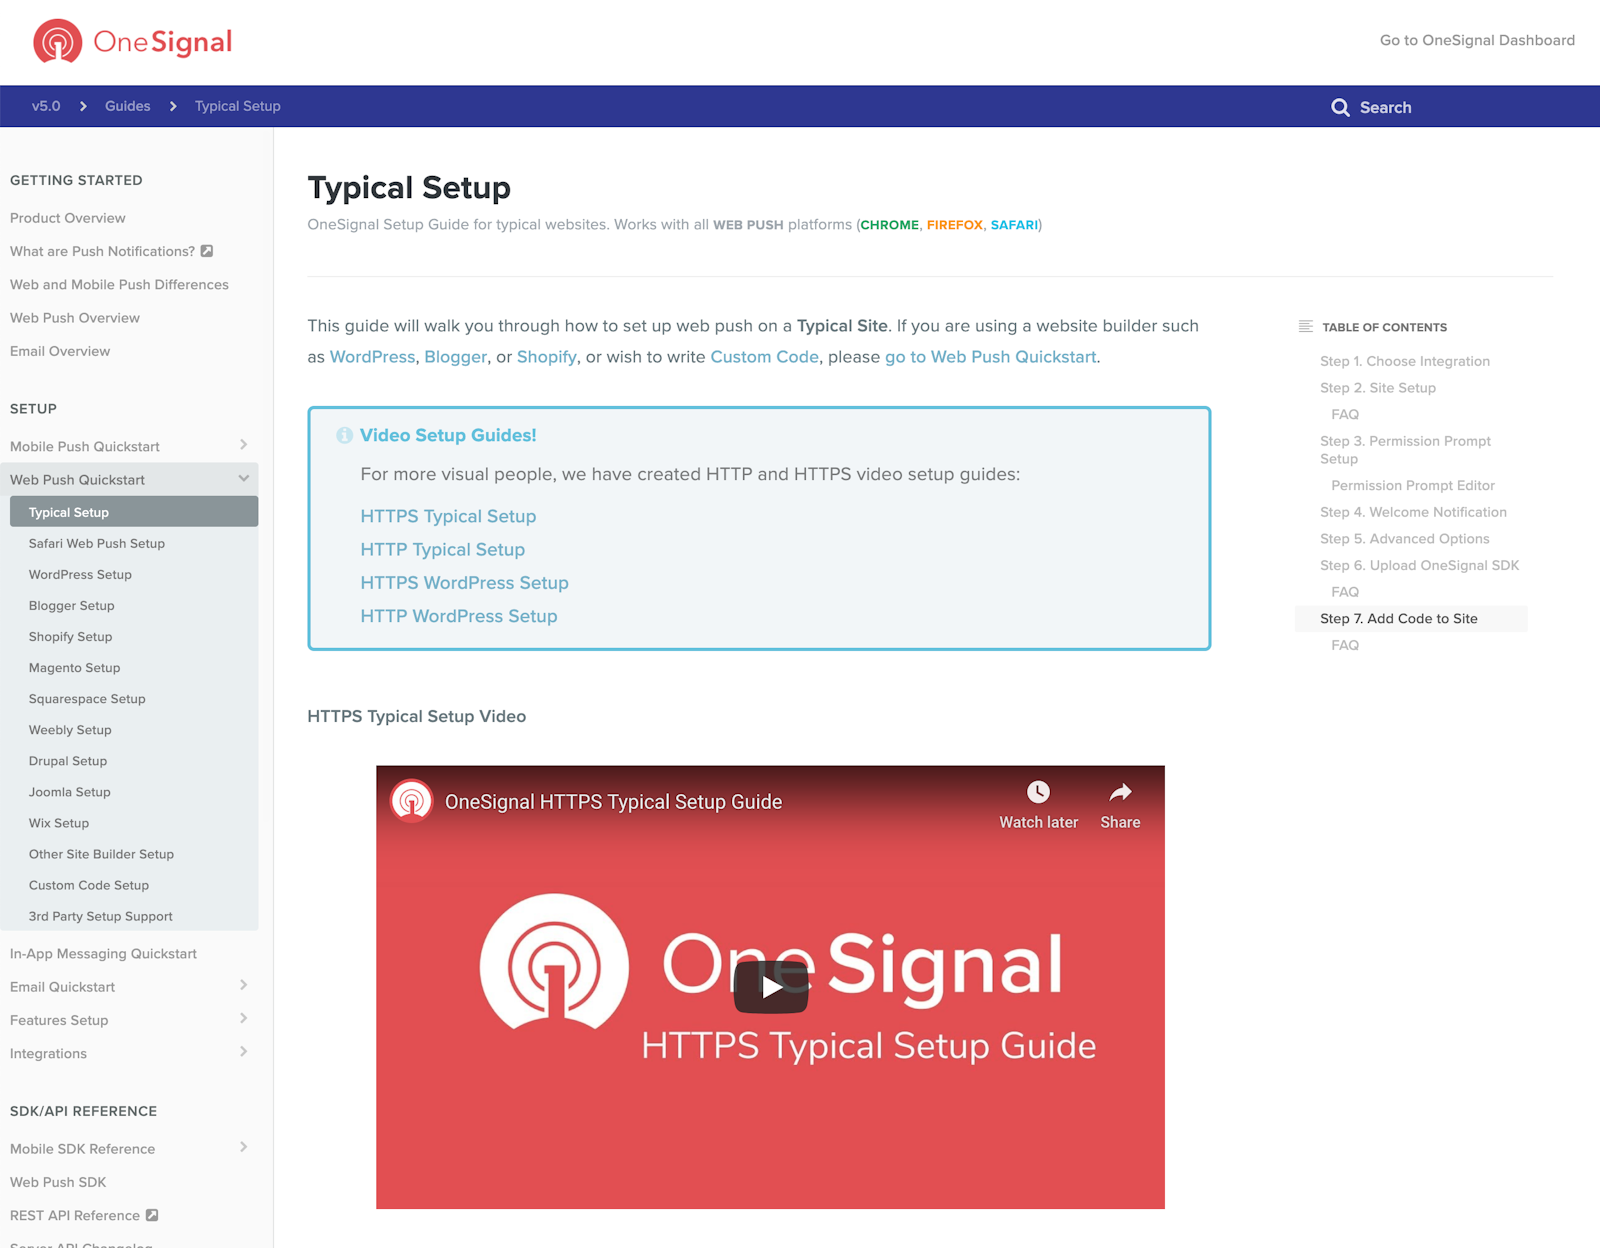The image size is (1600, 1248).
Task: Jump to Step 3. Permission Prompt Setup
Action: tap(1405, 449)
